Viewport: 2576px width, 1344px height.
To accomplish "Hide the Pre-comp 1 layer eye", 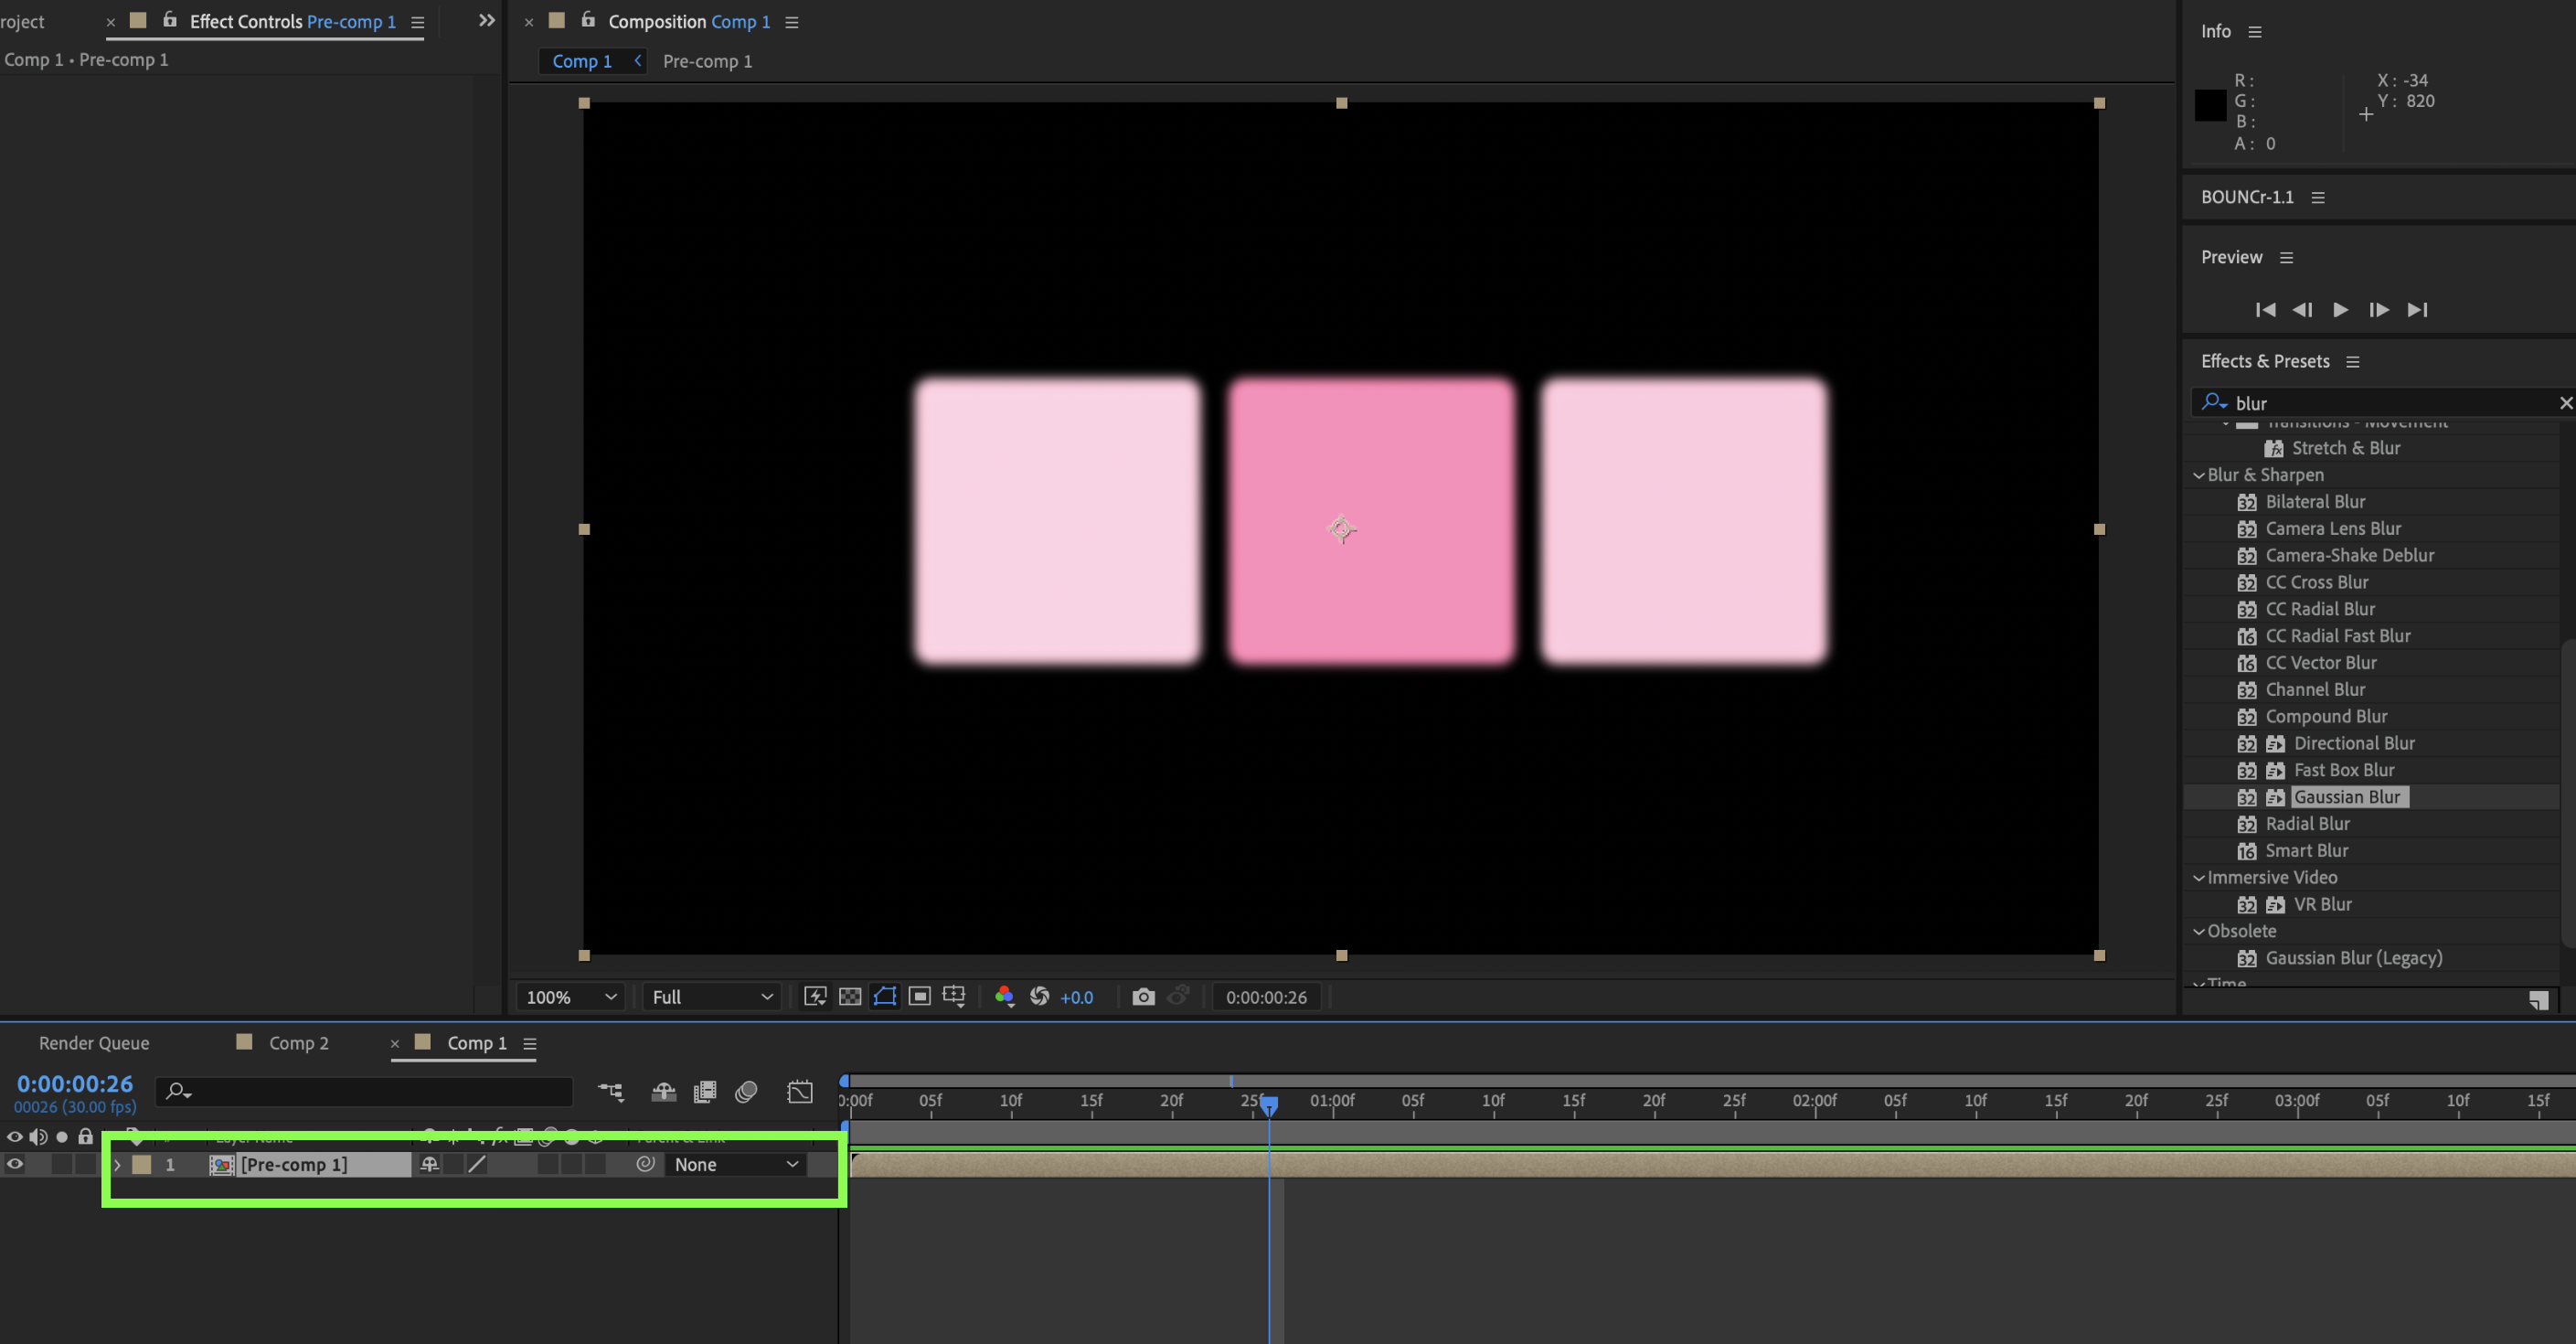I will (15, 1164).
